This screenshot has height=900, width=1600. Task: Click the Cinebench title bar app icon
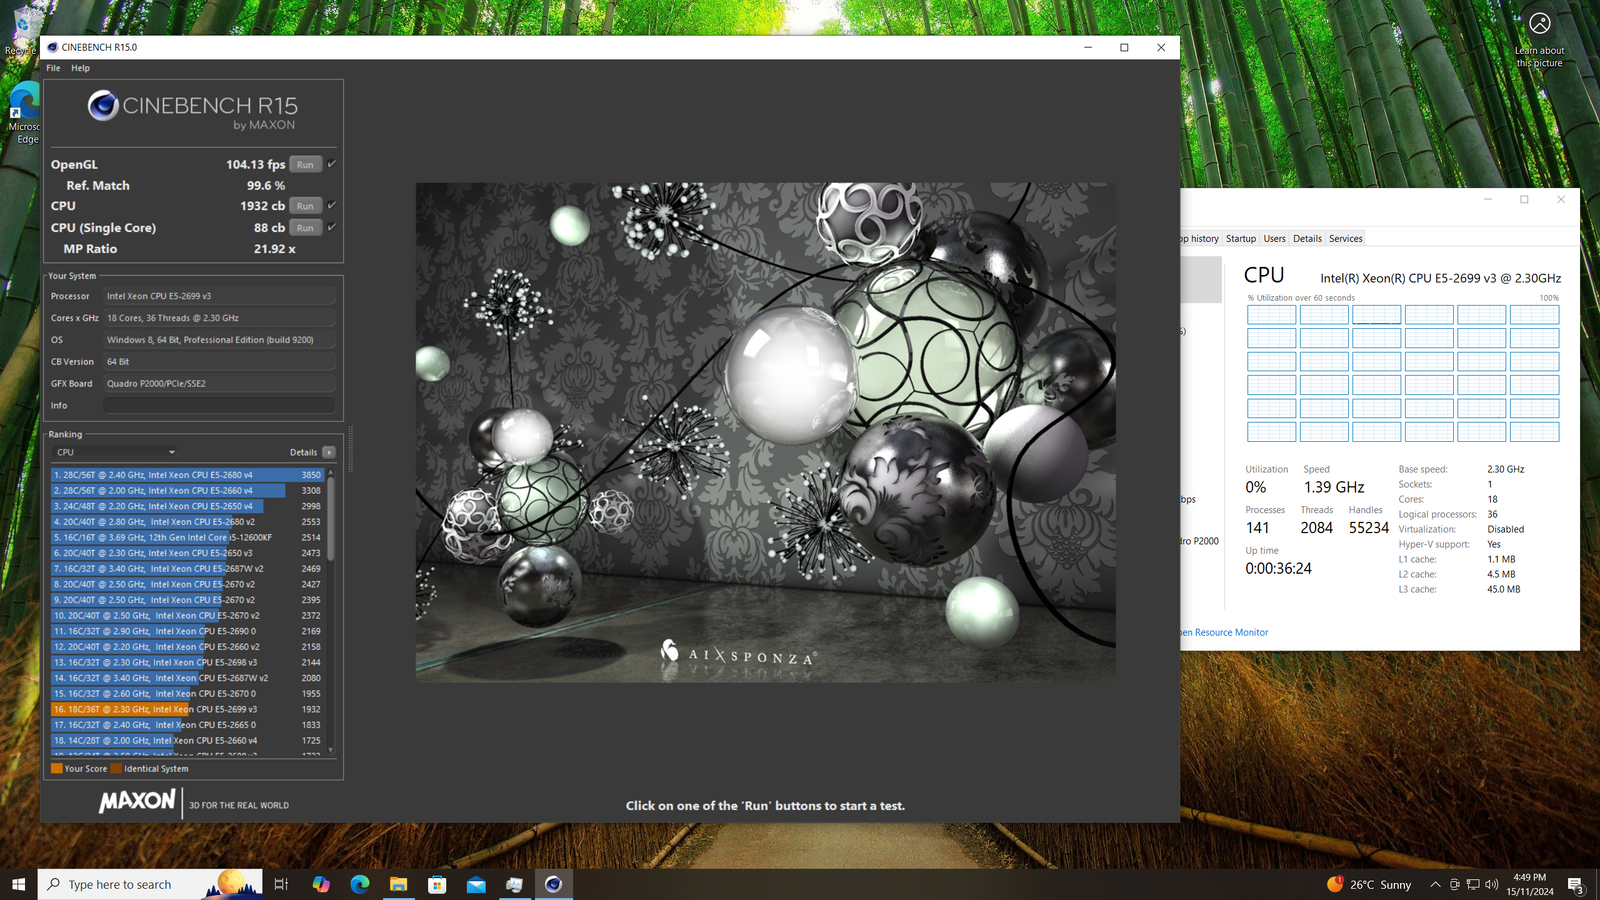click(x=52, y=47)
